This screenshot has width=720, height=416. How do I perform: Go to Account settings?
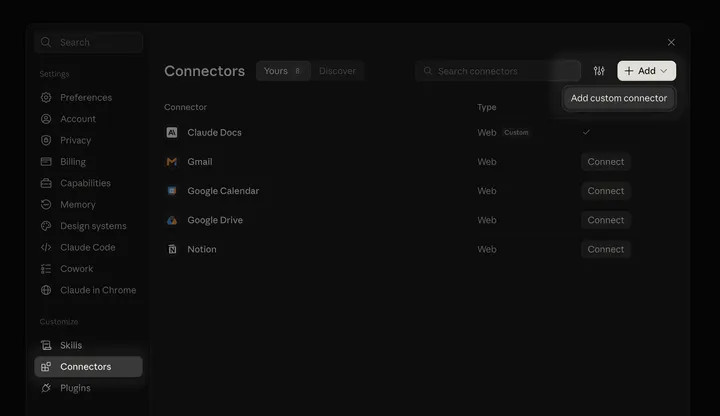88,119
